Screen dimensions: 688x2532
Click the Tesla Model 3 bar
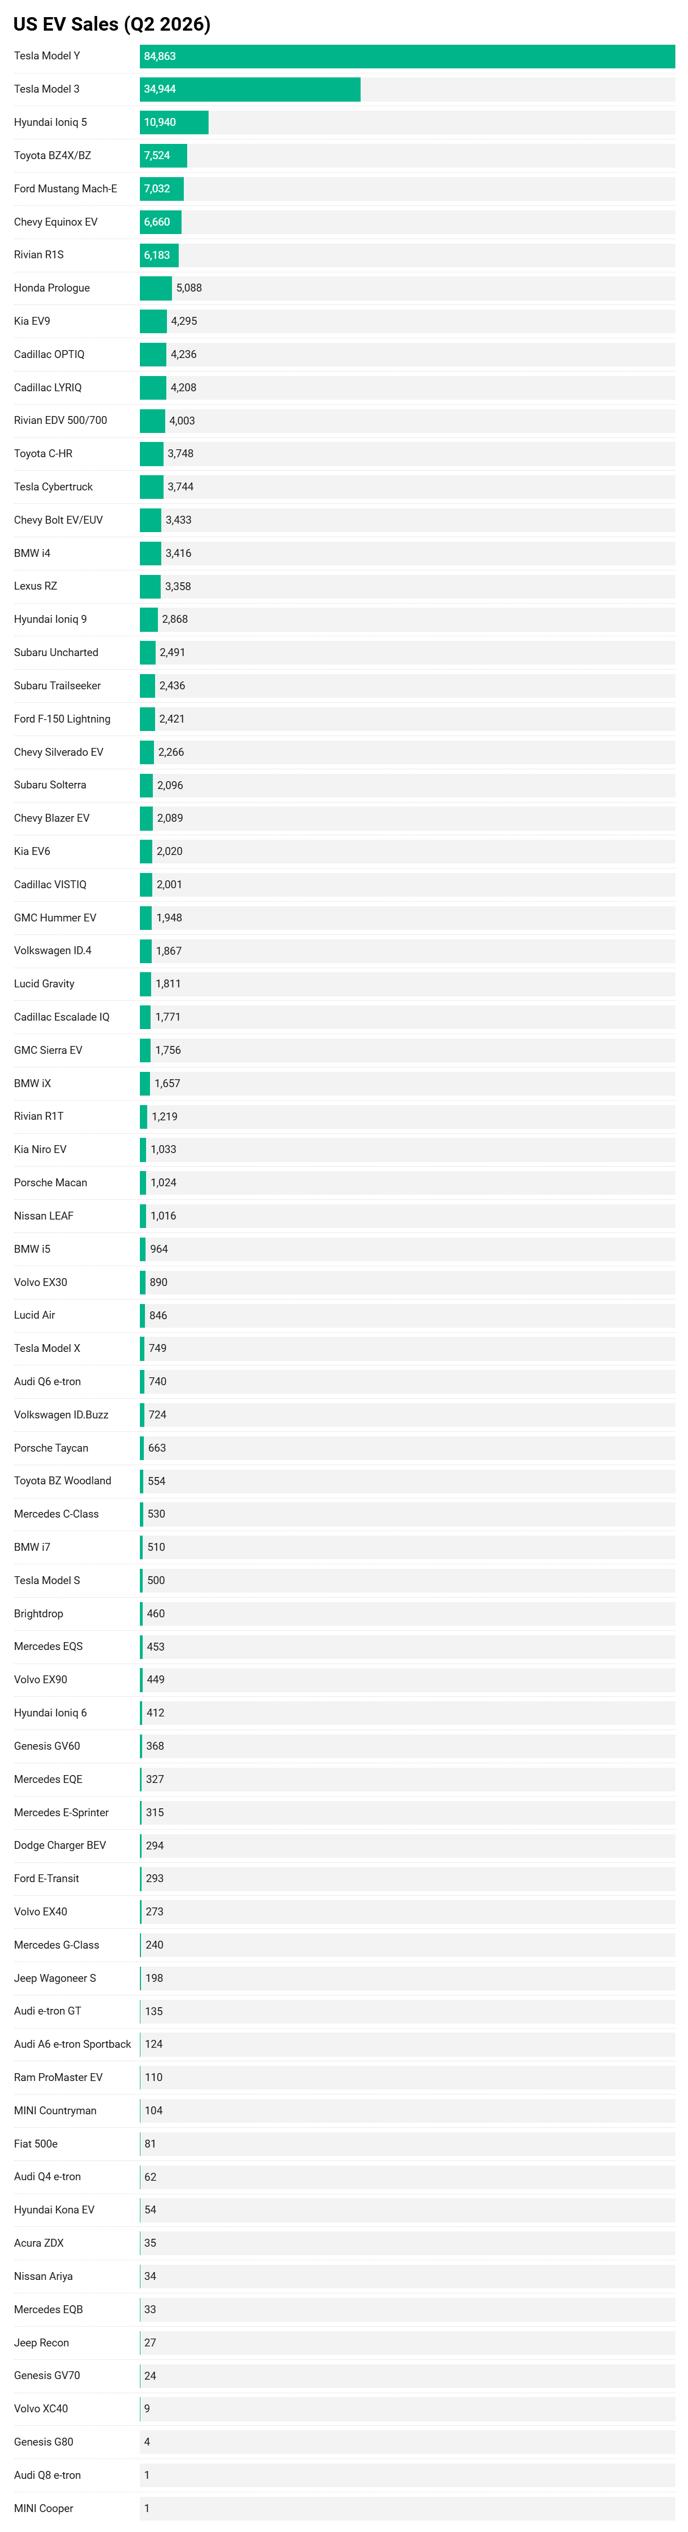(x=250, y=89)
